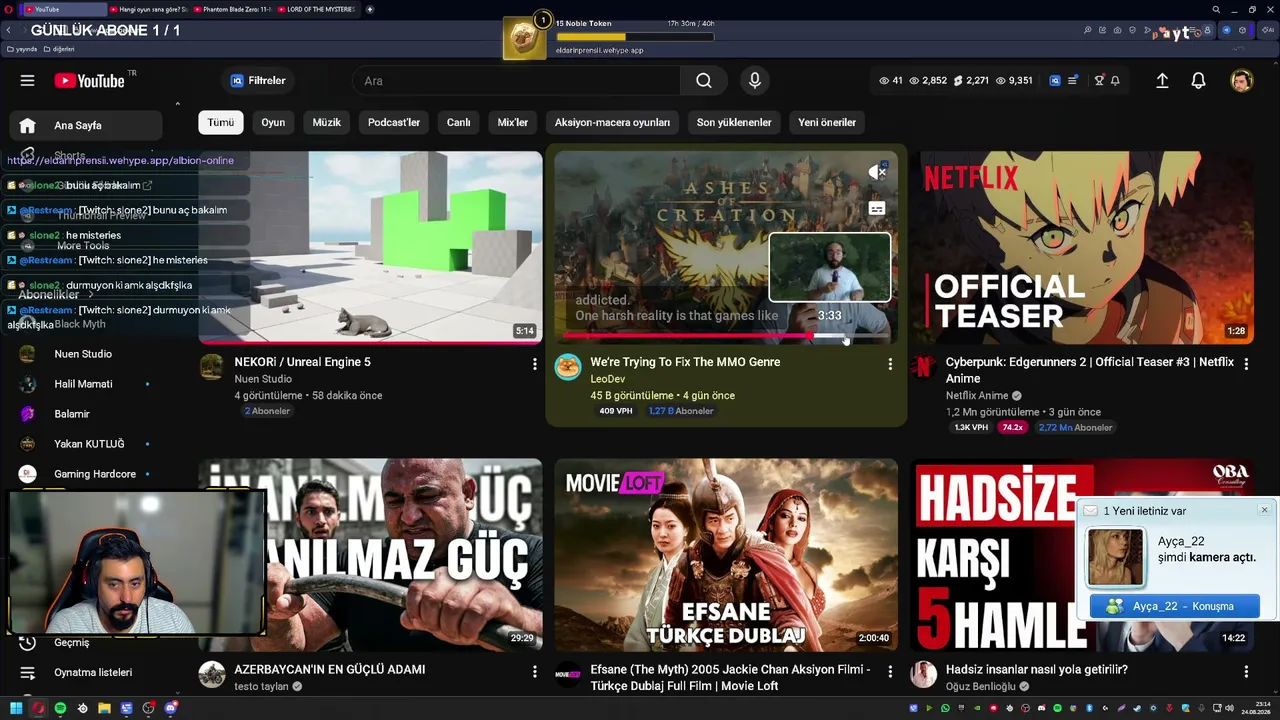The height and width of the screenshot is (720, 1280).
Task: Switch to the Phantom Blade Zero browser tab
Action: 231,9
